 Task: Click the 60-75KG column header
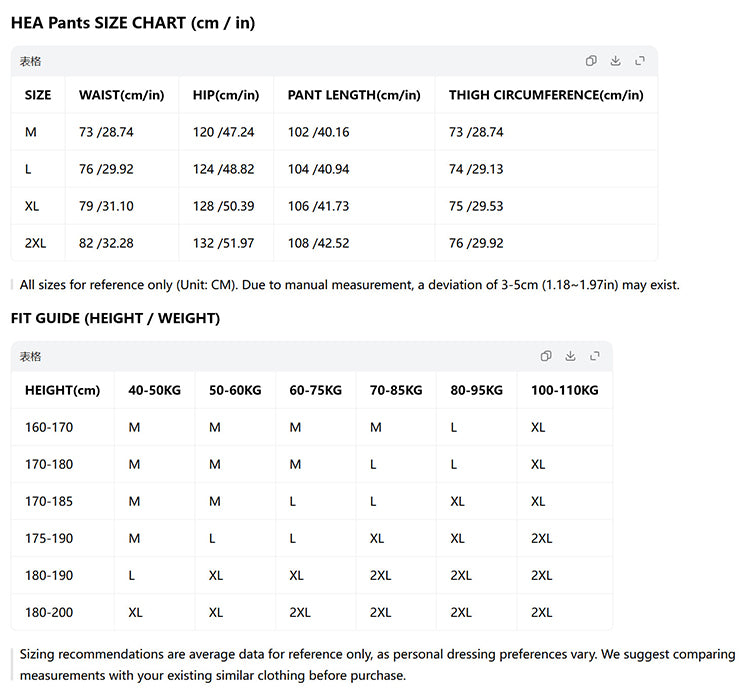(316, 390)
